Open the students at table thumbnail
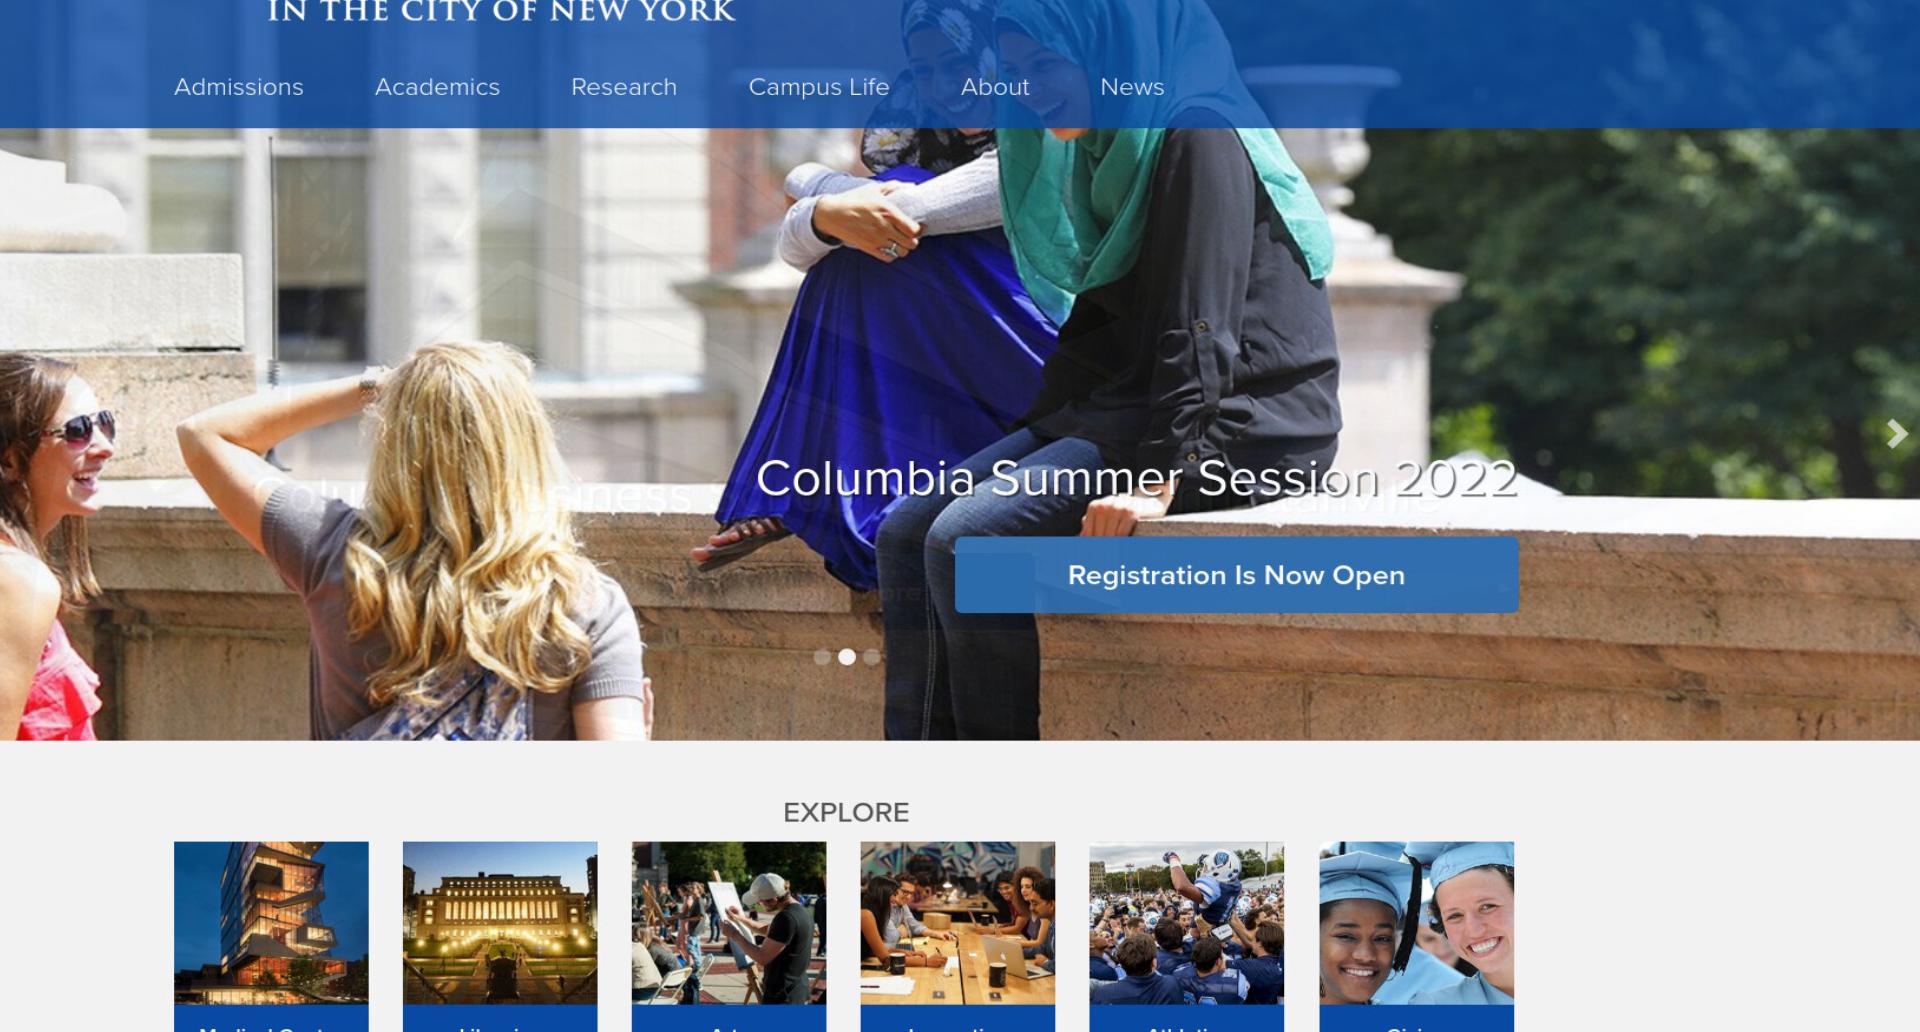The height and width of the screenshot is (1032, 1920). 958,923
